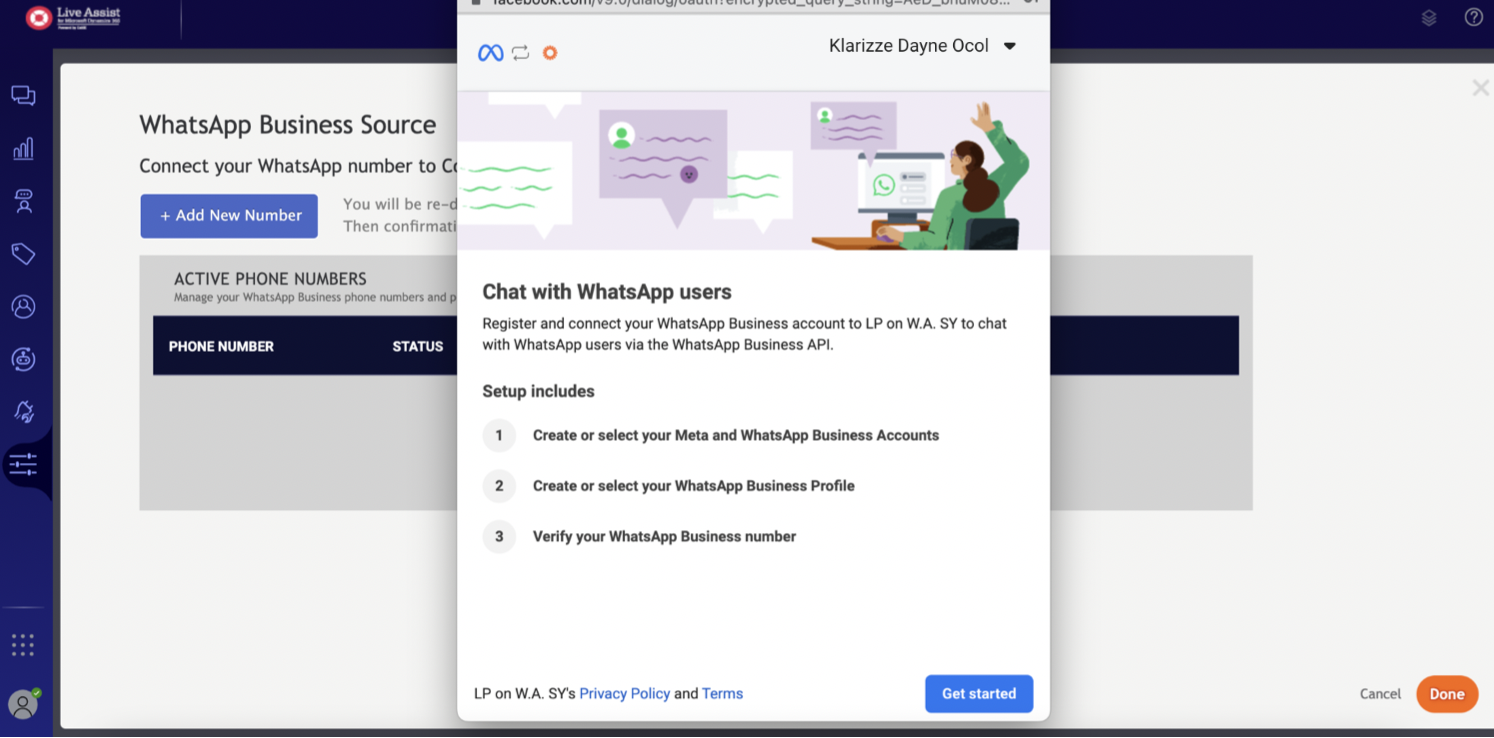Click the orange Done button
The image size is (1494, 738).
click(x=1447, y=694)
